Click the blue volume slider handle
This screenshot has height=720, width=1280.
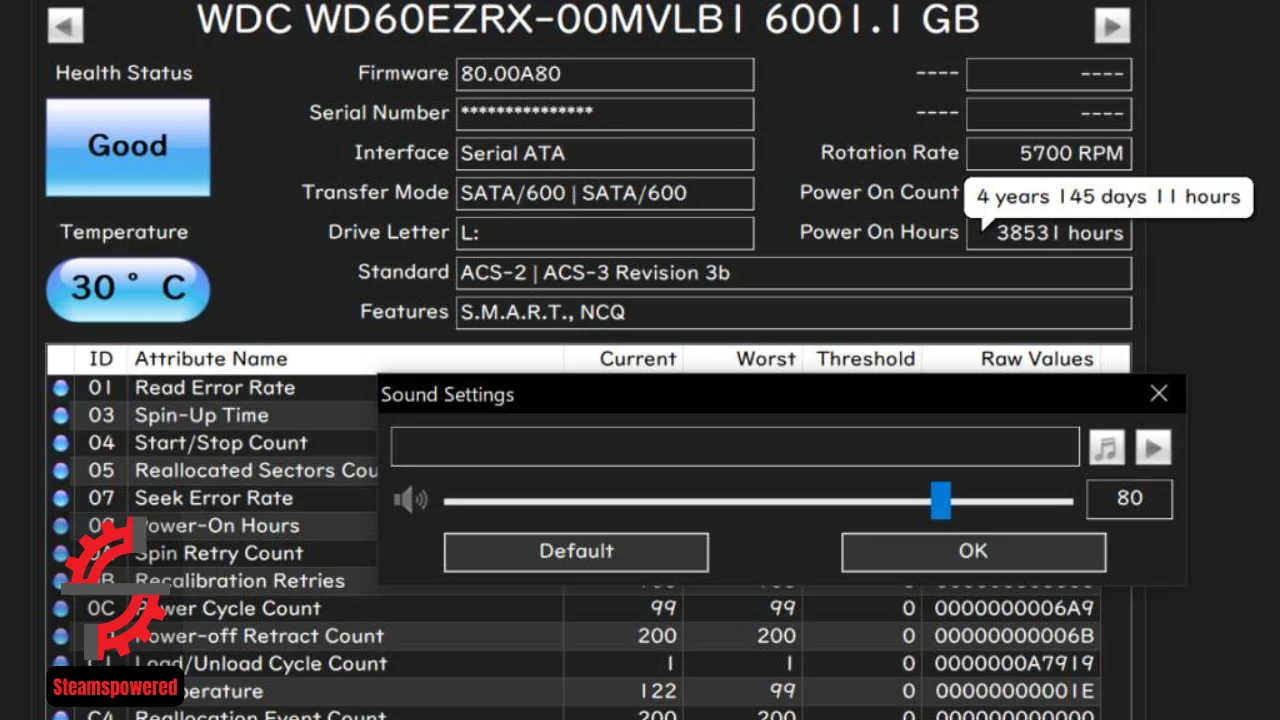[941, 500]
